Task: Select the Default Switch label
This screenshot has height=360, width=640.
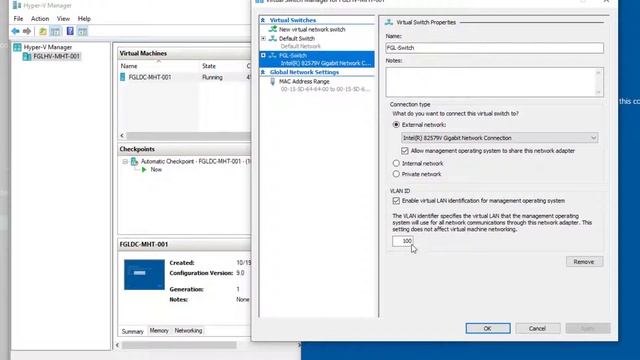Action: pyautogui.click(x=297, y=38)
